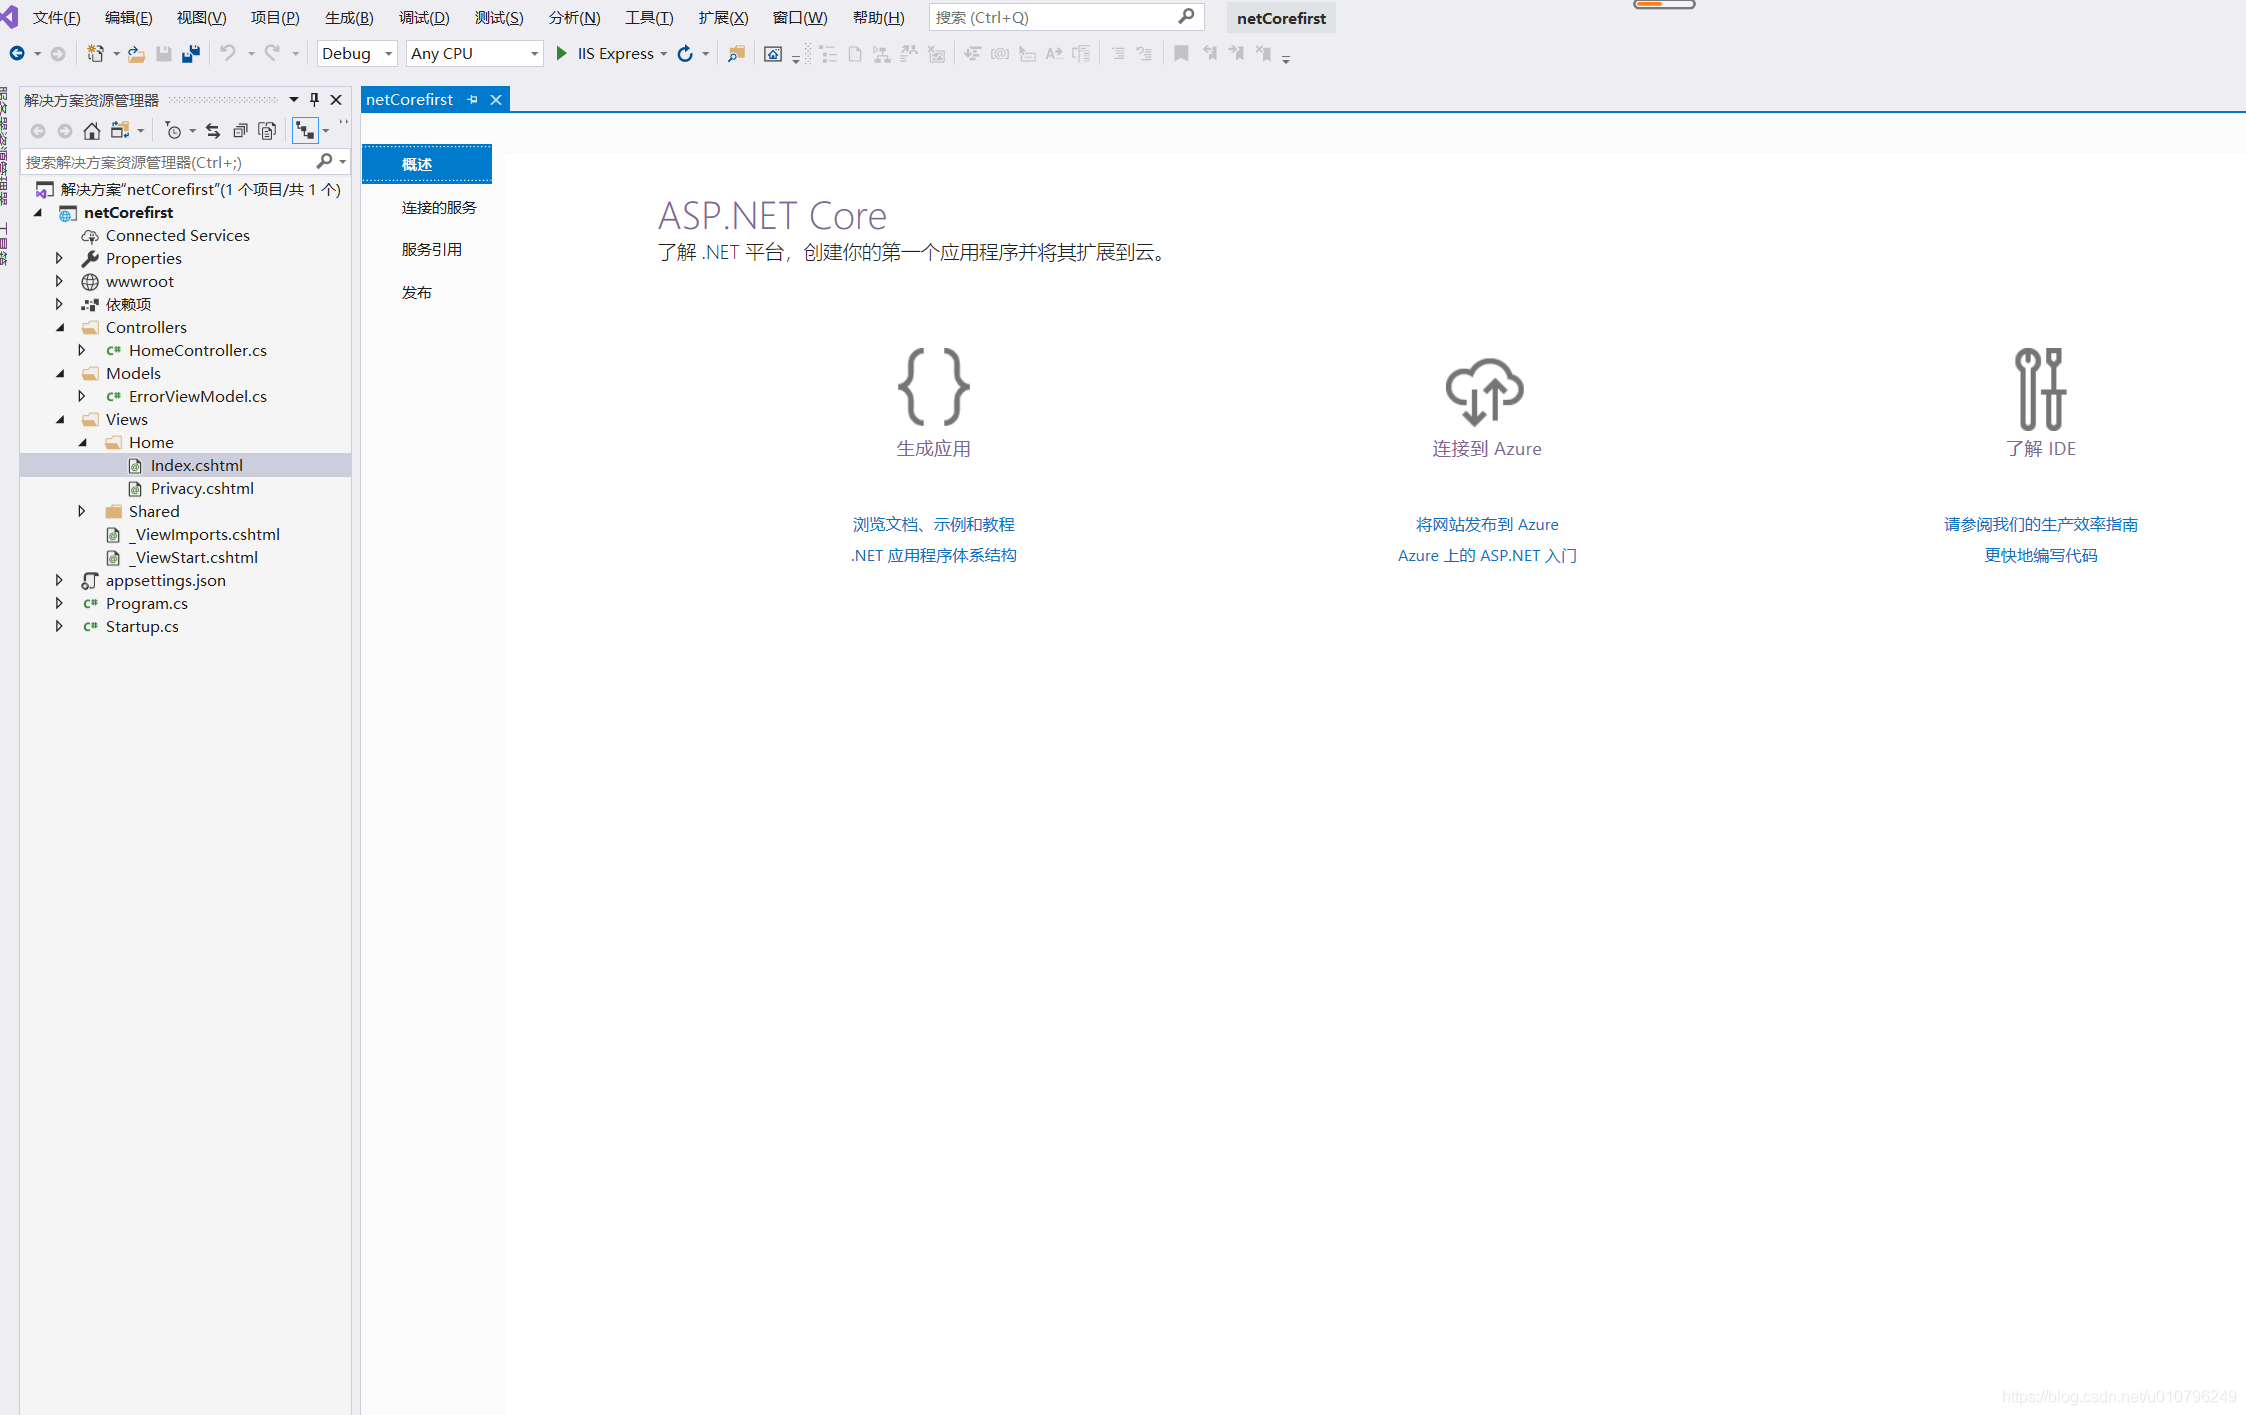Toggle the Preview Selected Items button
Viewport: 2246px width, 1415px height.
(x=305, y=131)
